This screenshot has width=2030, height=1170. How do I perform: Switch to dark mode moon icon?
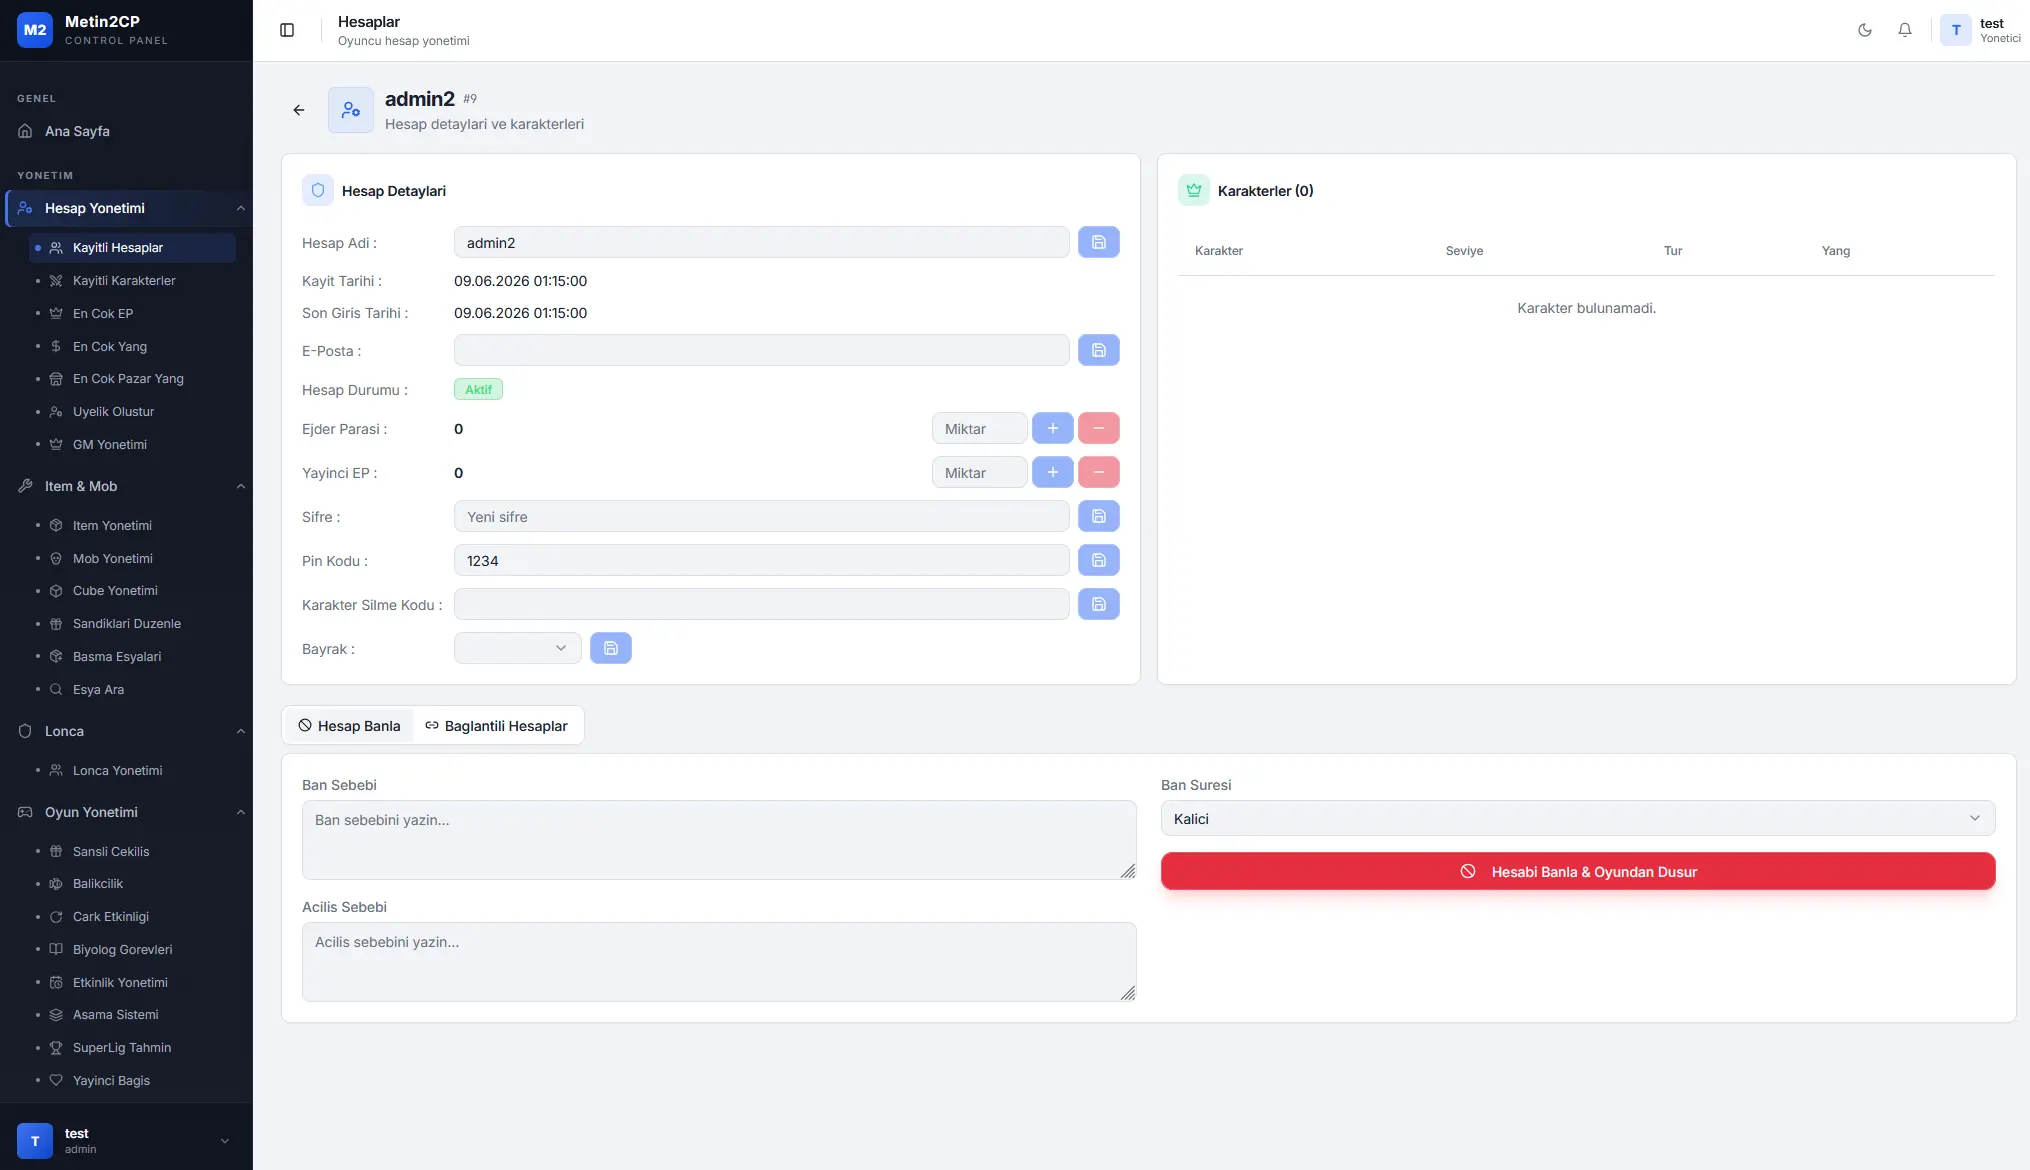[x=1865, y=30]
